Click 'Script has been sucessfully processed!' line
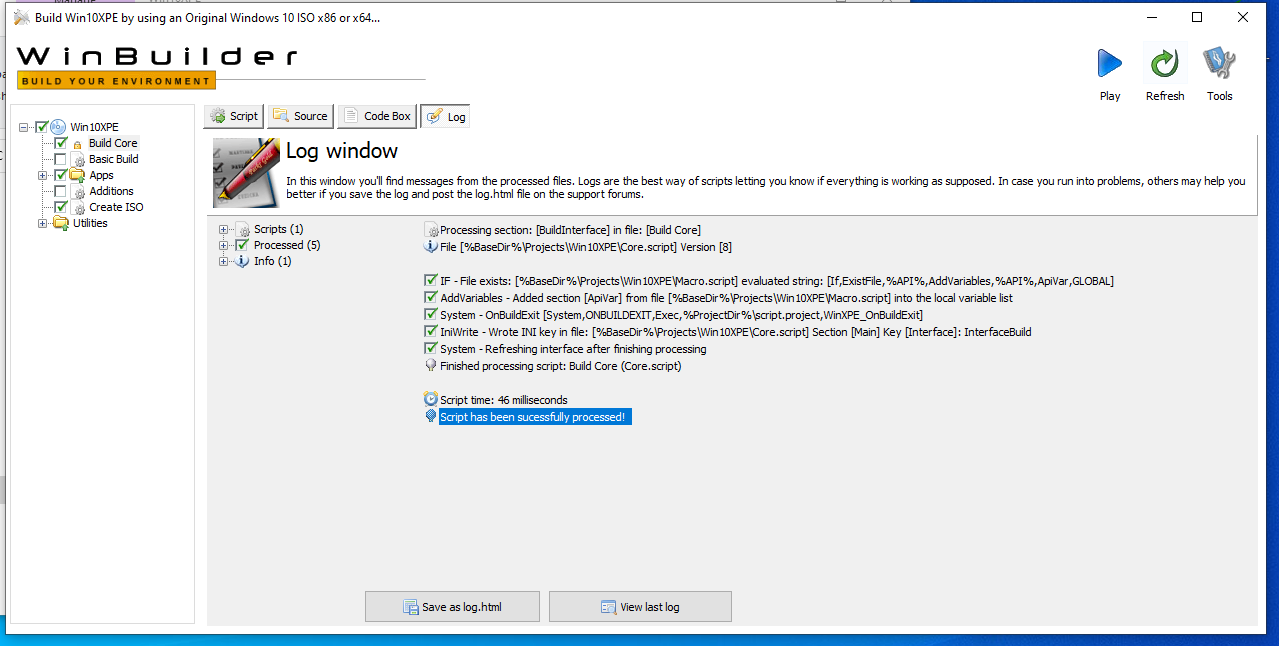Screen dimensions: 1279x646 [x=535, y=416]
